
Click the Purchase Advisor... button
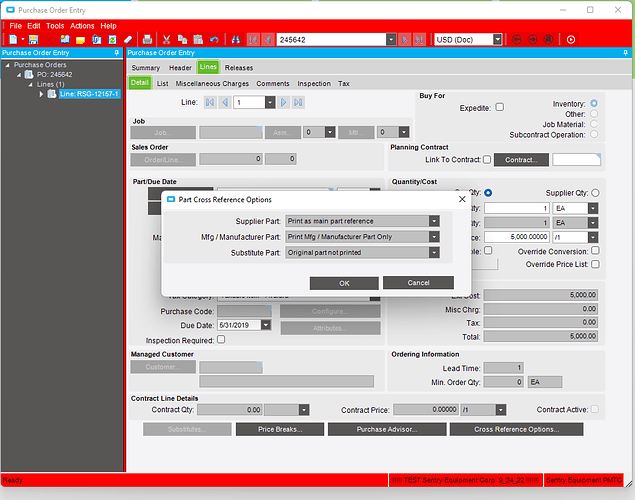click(387, 429)
